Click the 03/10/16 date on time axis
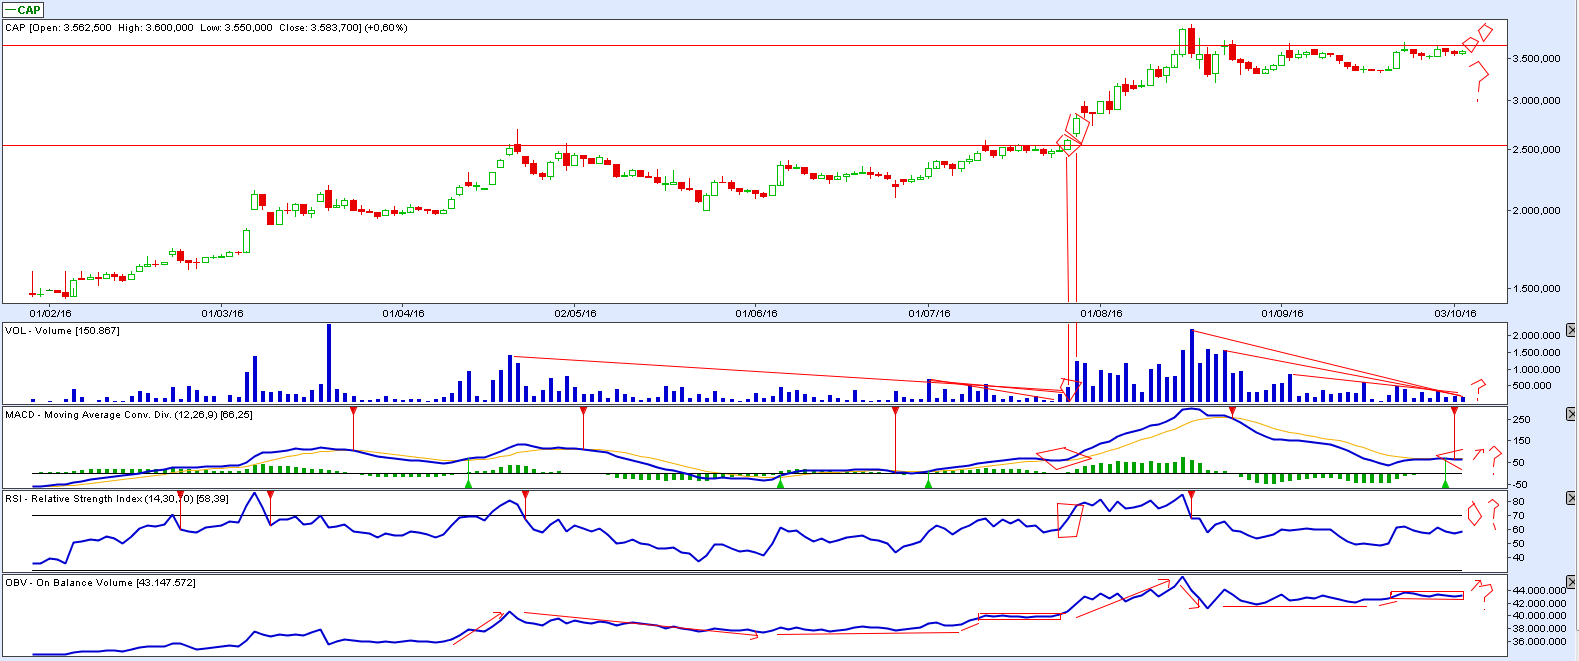Image resolution: width=1579 pixels, height=661 pixels. point(1455,313)
